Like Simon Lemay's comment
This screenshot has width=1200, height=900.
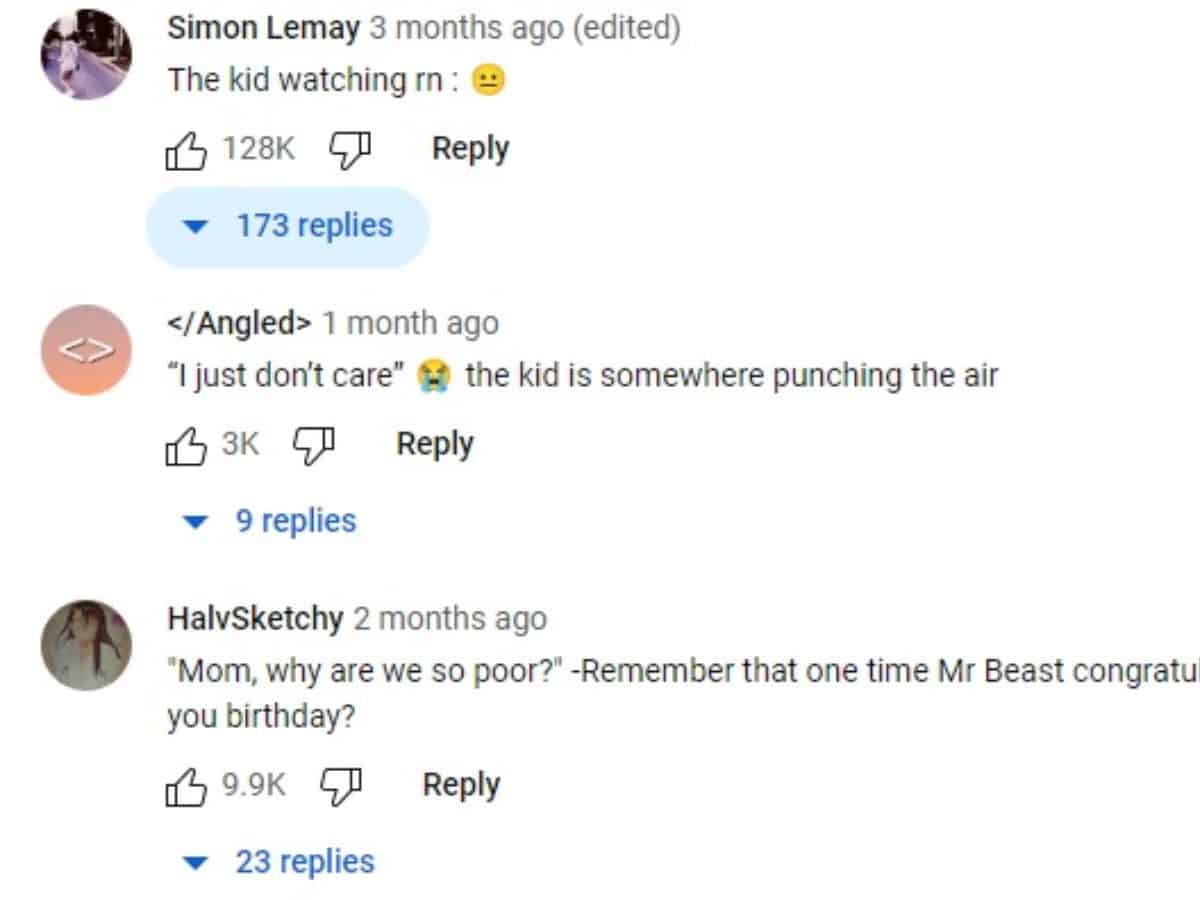[186, 150]
